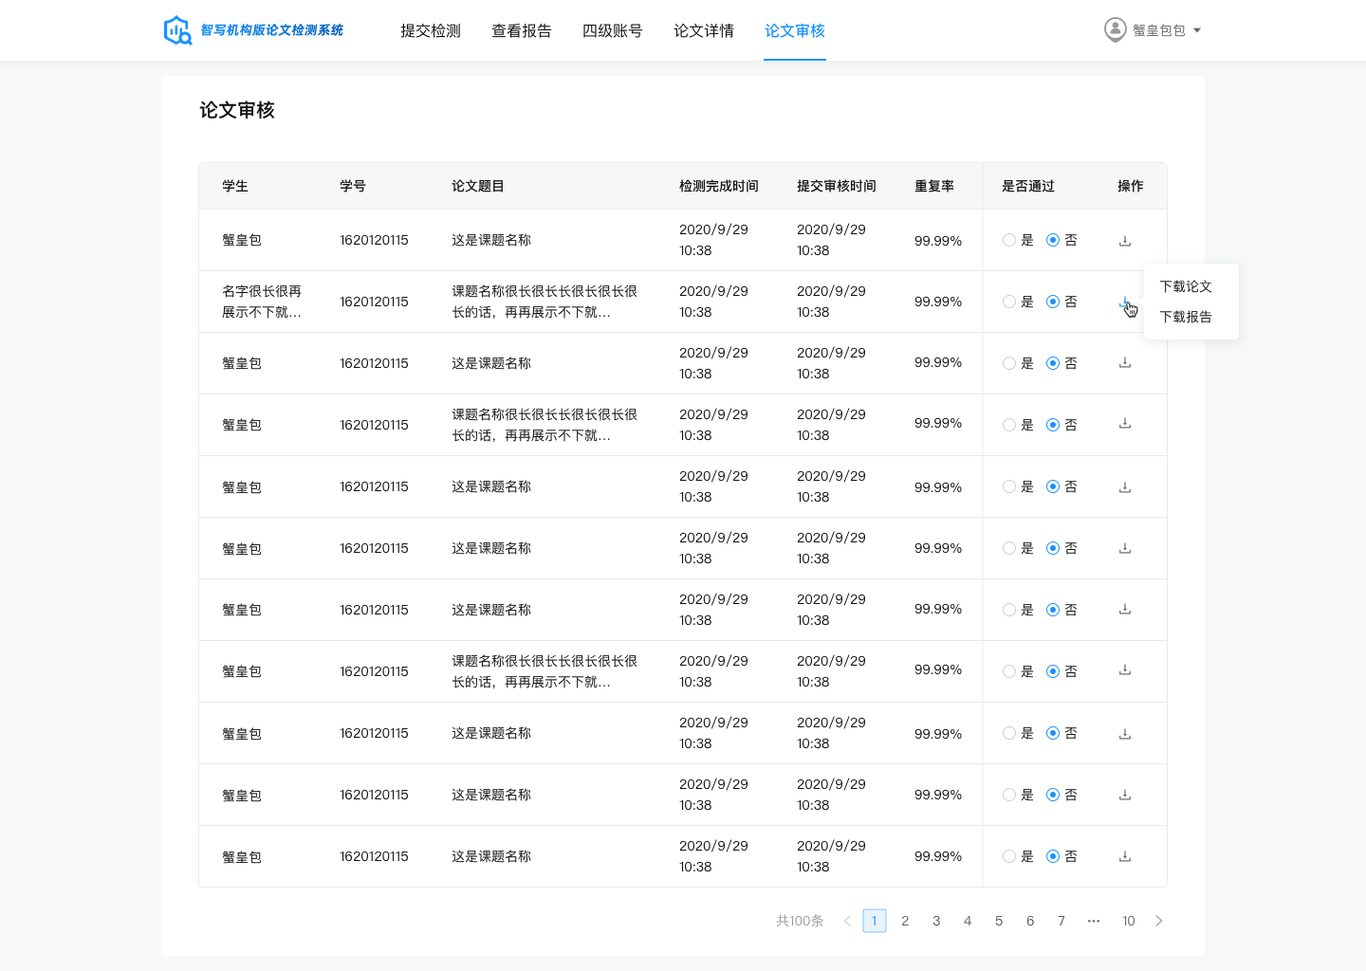
Task: Click download icon in the fourth table row
Action: click(x=1125, y=424)
